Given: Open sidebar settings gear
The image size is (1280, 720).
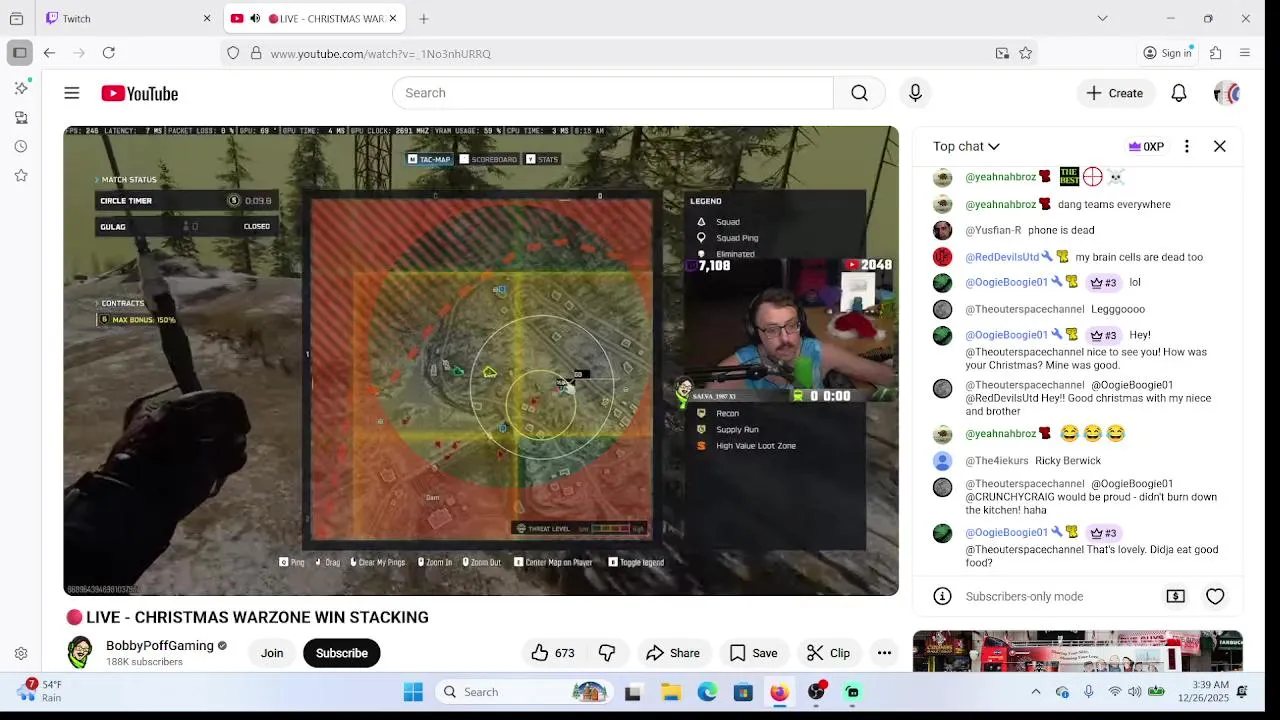Looking at the screenshot, I should pos(21,654).
